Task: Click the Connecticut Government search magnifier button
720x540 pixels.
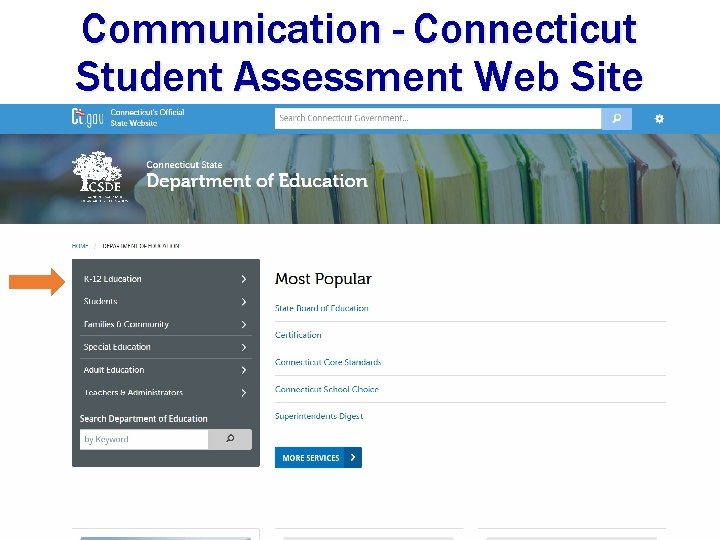Action: 616,118
